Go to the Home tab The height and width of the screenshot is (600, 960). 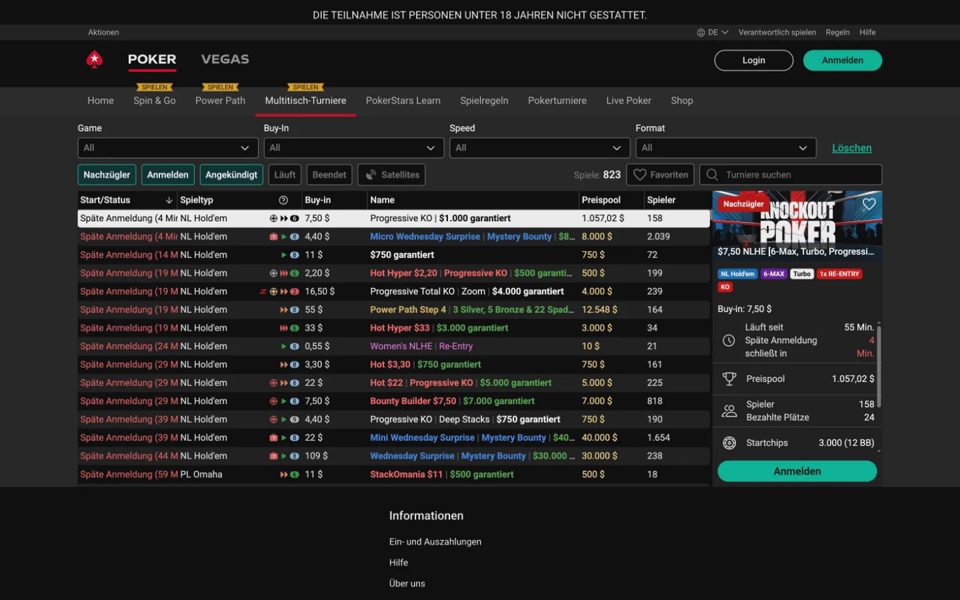tap(100, 100)
